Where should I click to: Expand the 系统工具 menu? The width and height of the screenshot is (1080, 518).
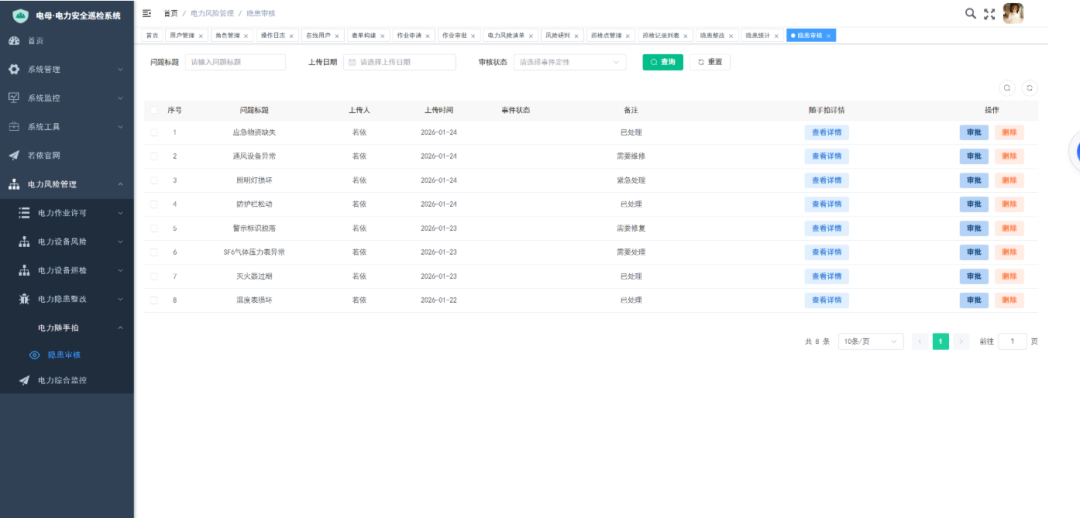pyautogui.click(x=120, y=127)
